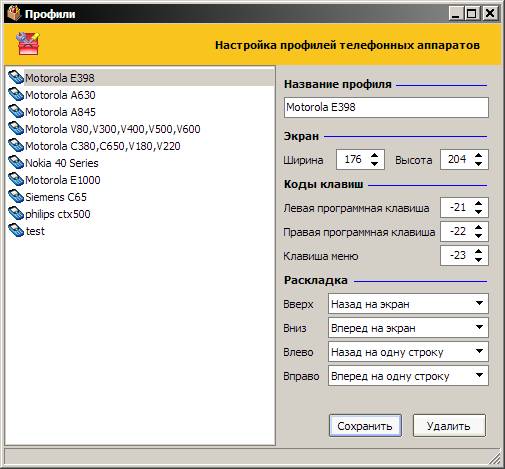
Task: Click the phone icon beside Motorola A845
Action: point(16,112)
